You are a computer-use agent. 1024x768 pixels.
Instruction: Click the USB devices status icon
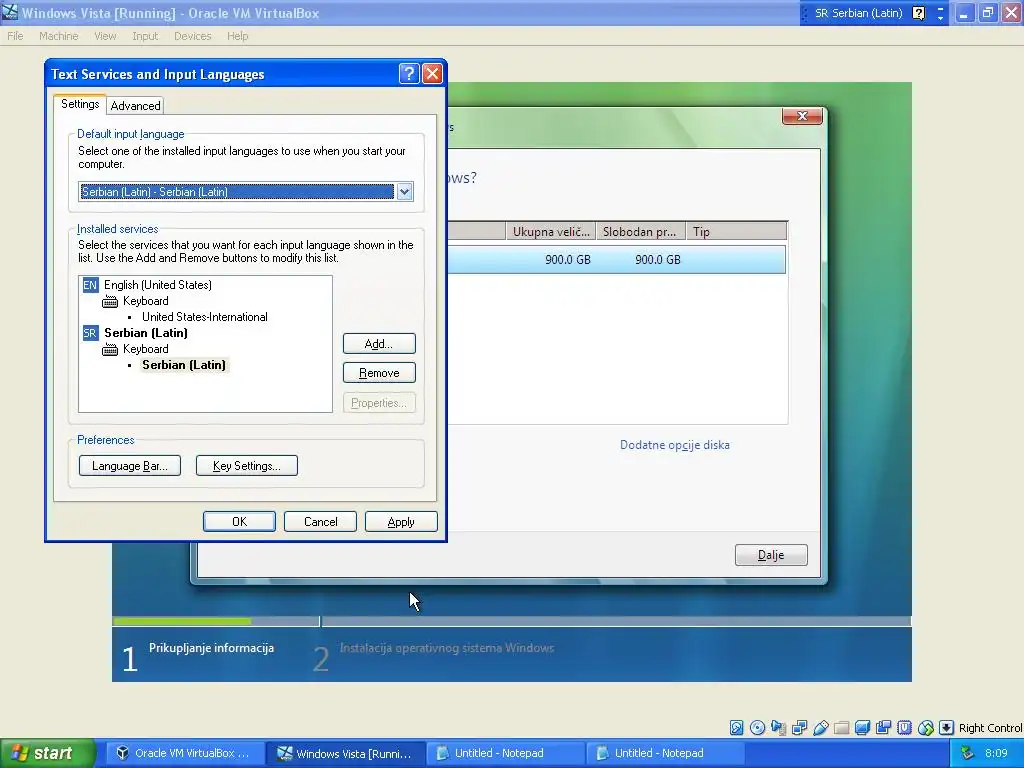821,728
